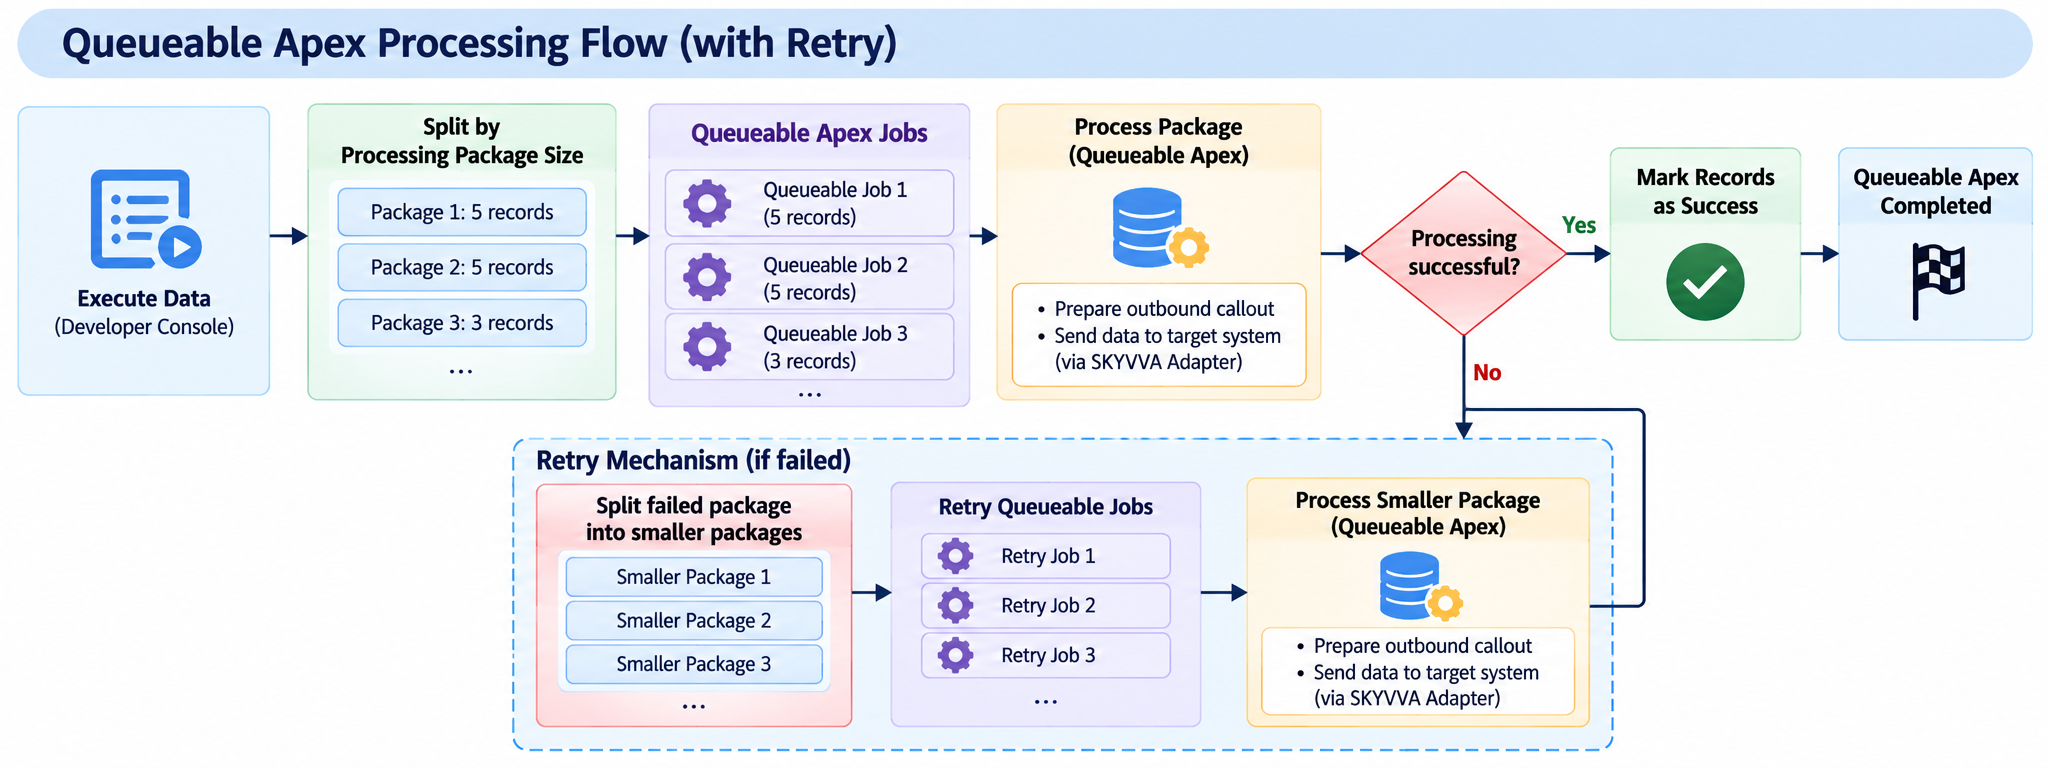The height and width of the screenshot is (768, 2048).
Task: Select the 'Package 2: 5 records' box
Action: [x=462, y=267]
